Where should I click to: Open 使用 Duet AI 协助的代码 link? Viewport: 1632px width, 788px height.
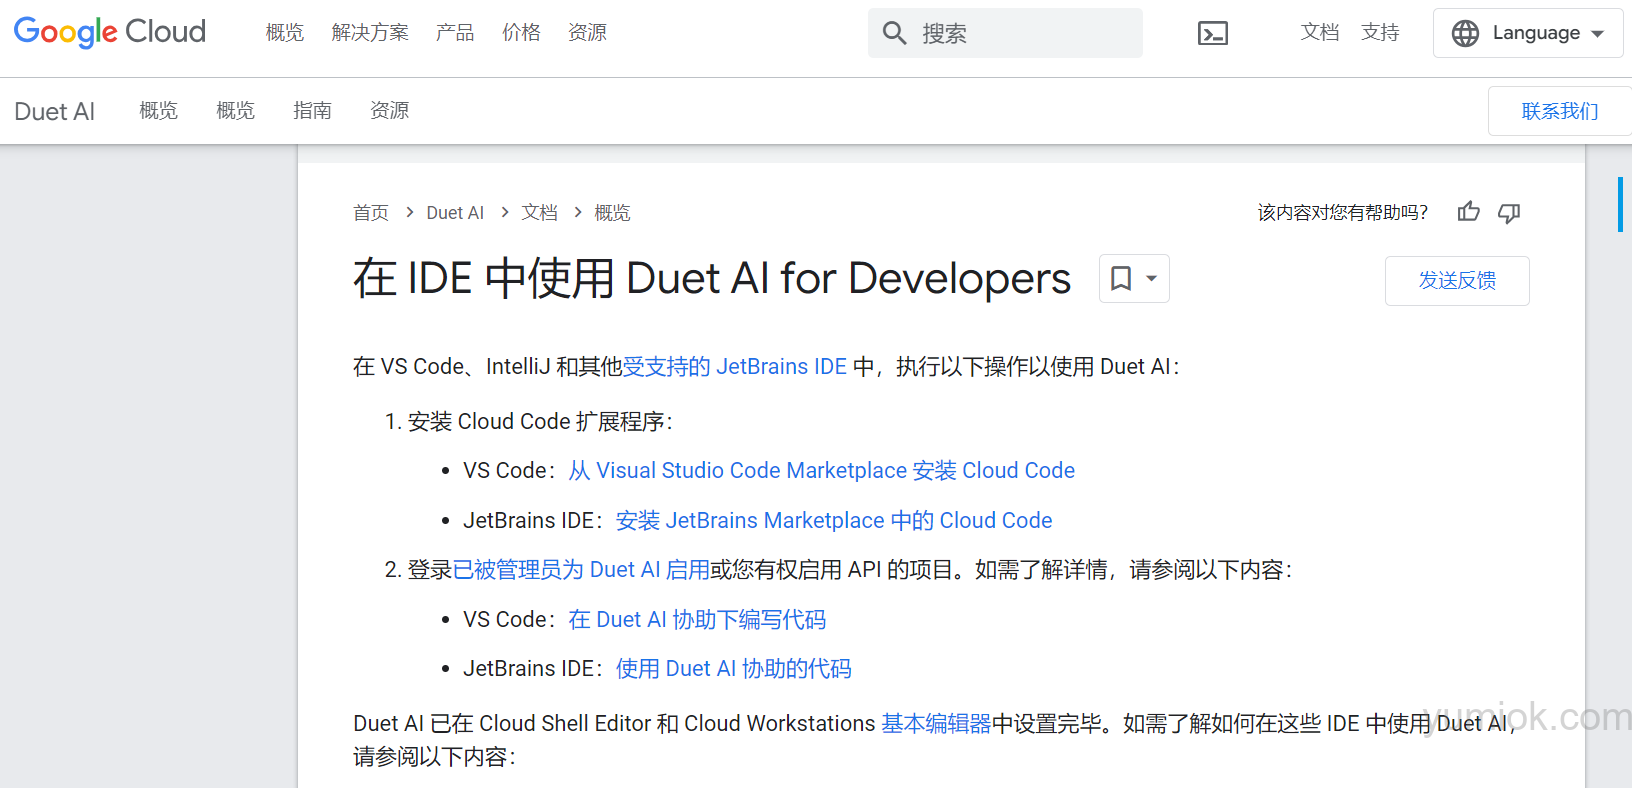[x=733, y=669]
